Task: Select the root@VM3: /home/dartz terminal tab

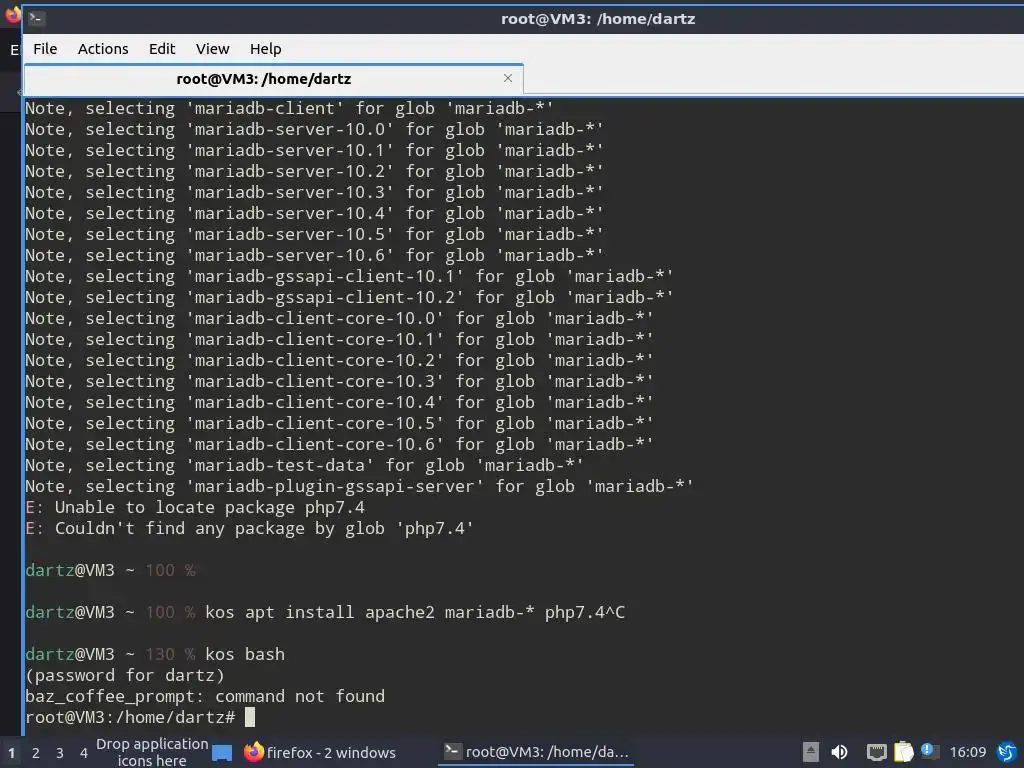Action: (x=273, y=80)
